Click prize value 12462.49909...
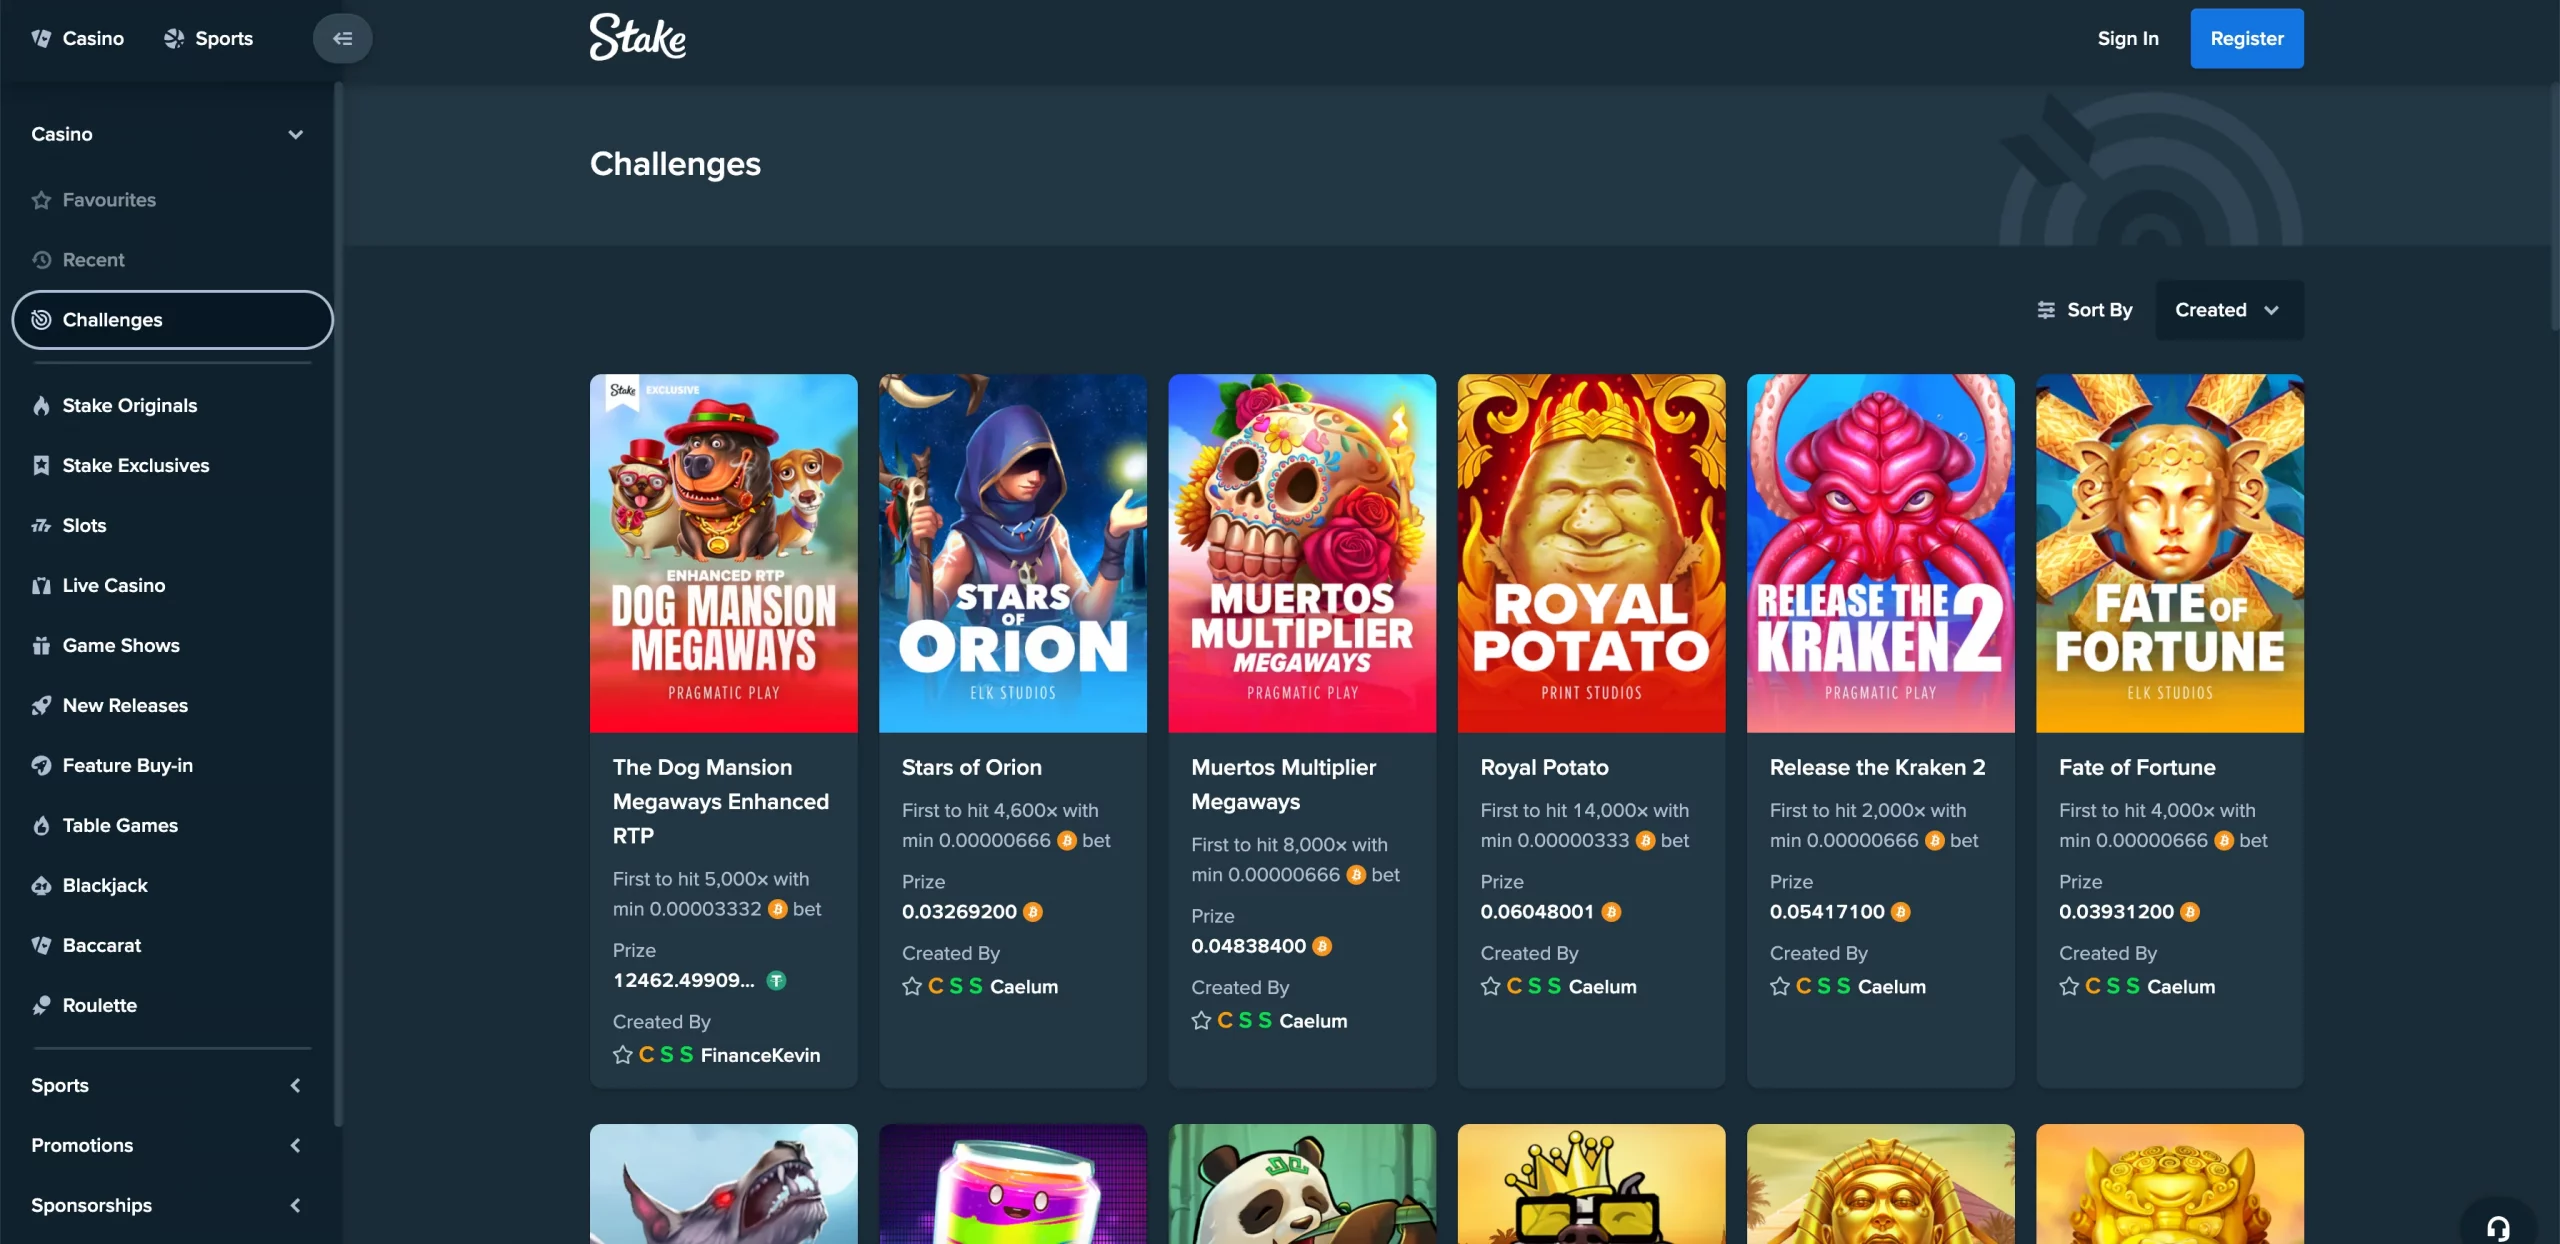Viewport: 2560px width, 1244px height. pyautogui.click(x=683, y=981)
